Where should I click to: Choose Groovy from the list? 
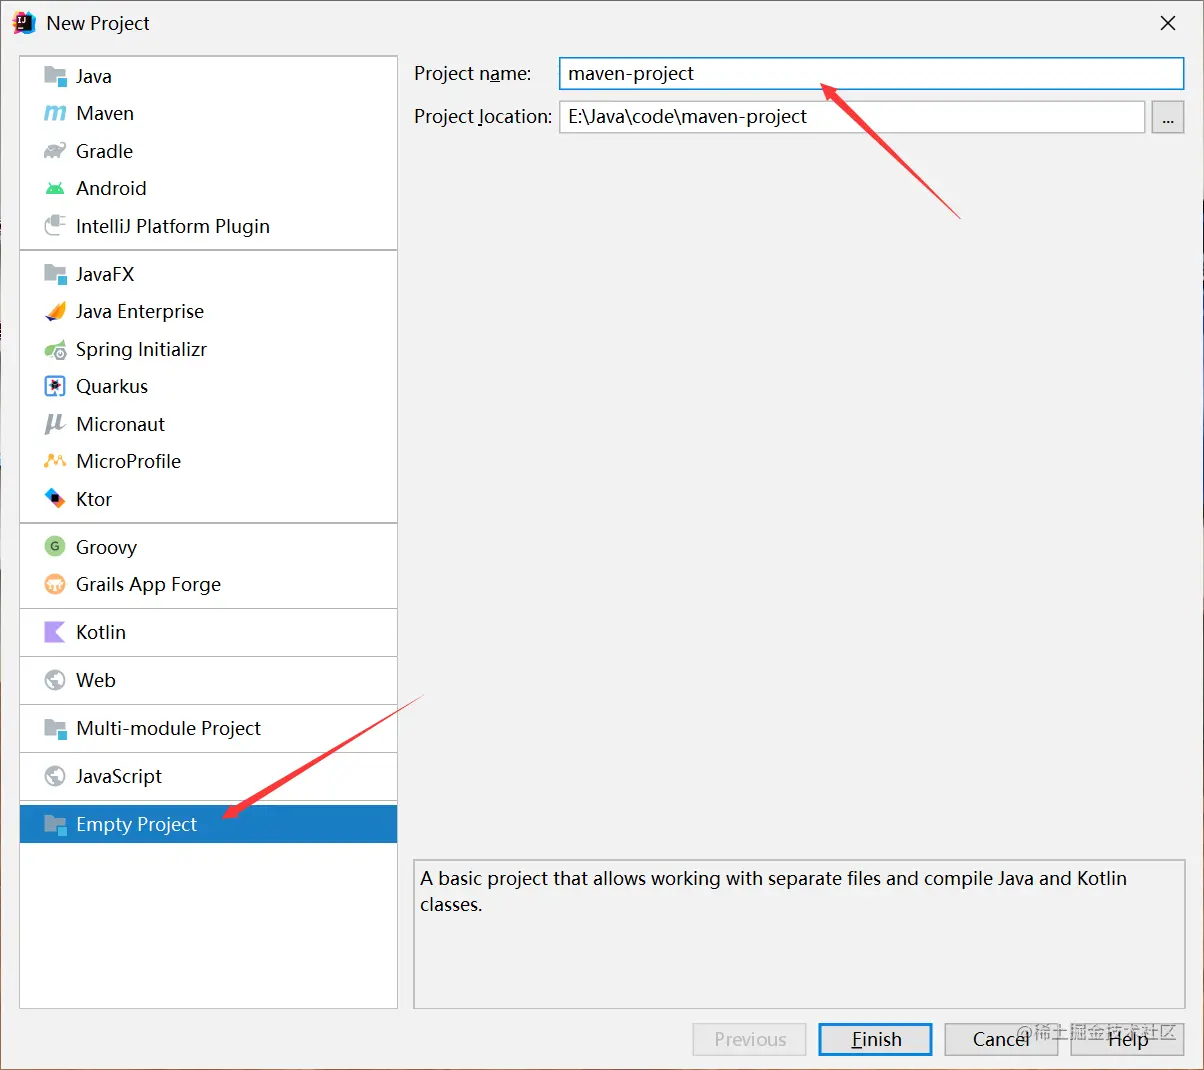(x=106, y=547)
